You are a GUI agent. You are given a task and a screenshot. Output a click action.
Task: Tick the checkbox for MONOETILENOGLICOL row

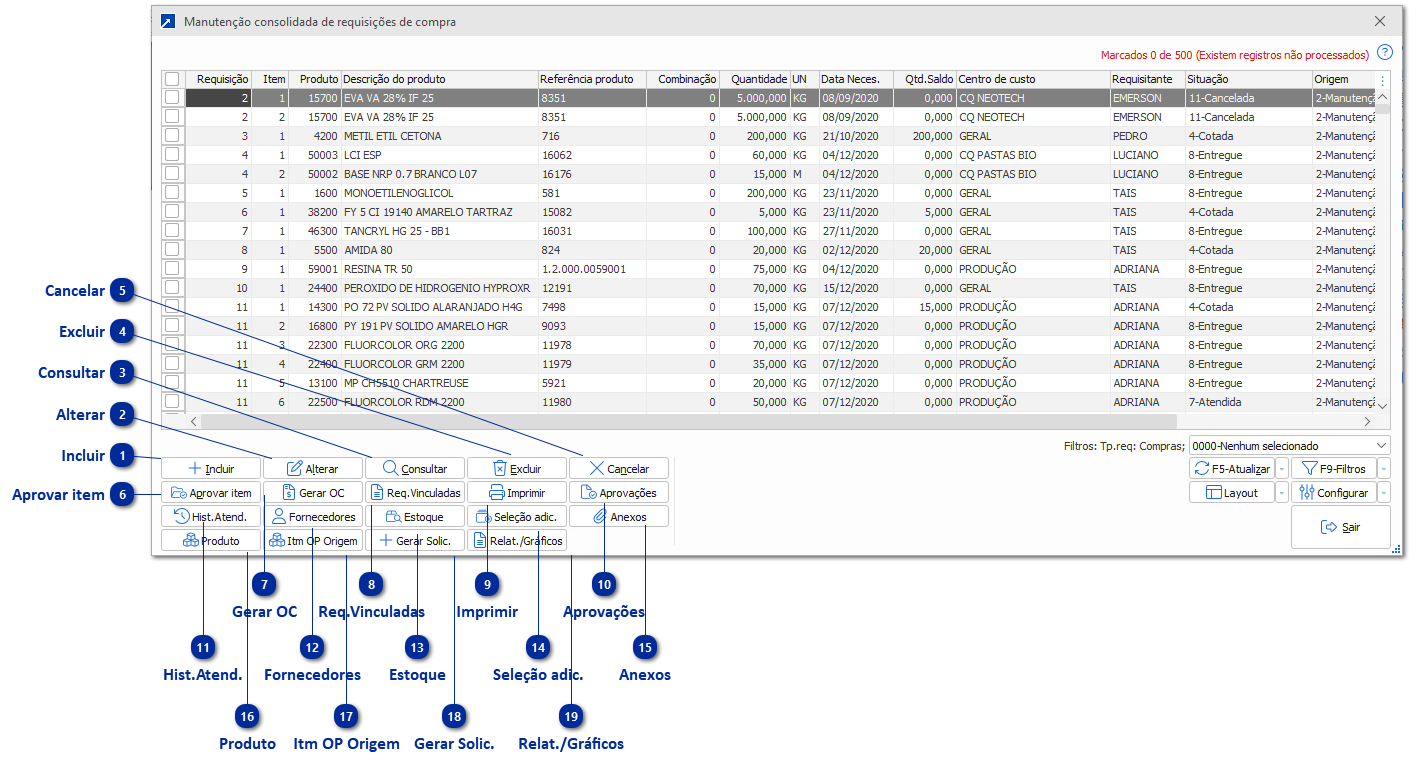[173, 193]
